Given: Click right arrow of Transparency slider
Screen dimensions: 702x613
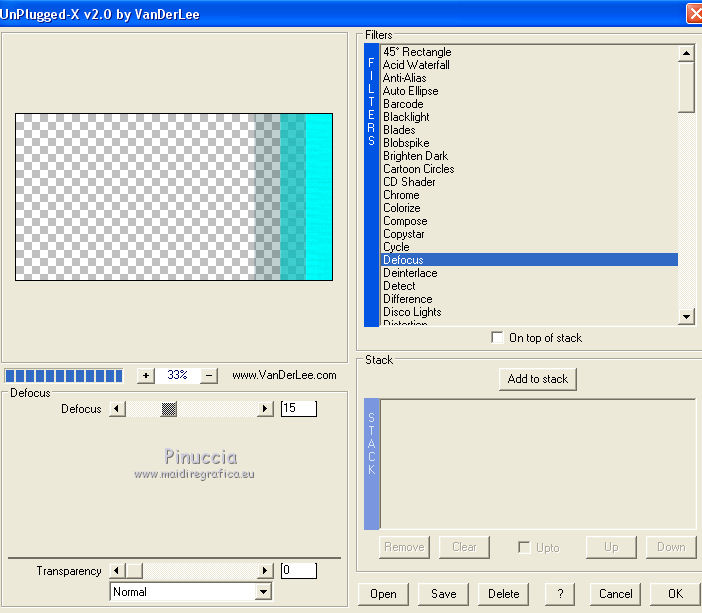Looking at the screenshot, I should (265, 570).
